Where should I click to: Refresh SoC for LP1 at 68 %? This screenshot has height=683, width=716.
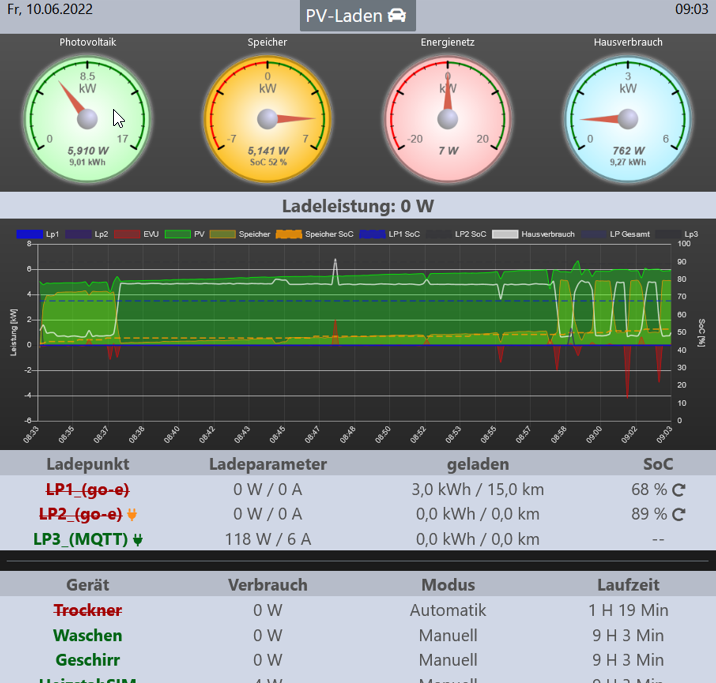[x=678, y=490]
